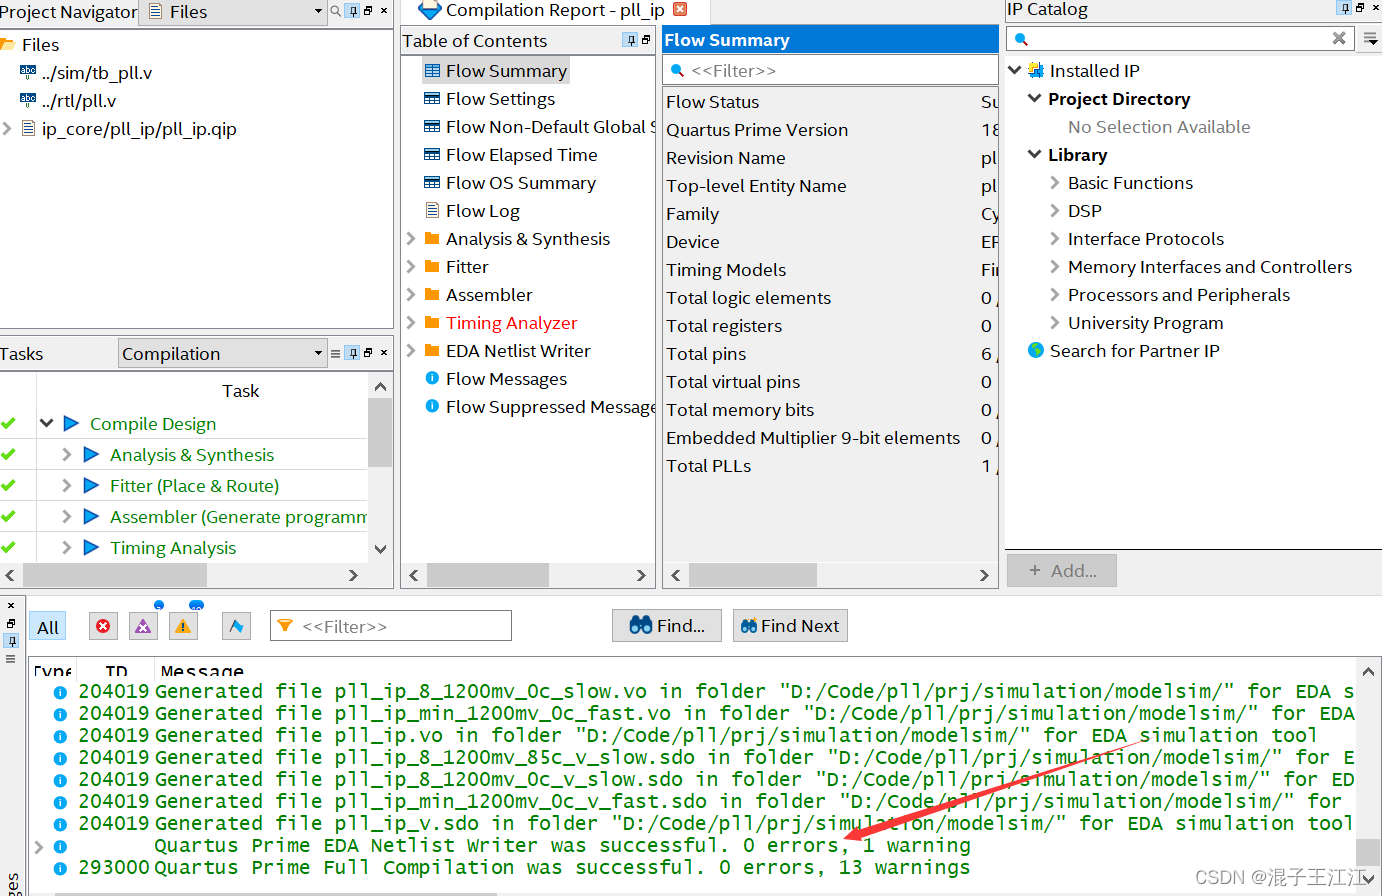Click Search for Partner IP link

coord(1134,350)
